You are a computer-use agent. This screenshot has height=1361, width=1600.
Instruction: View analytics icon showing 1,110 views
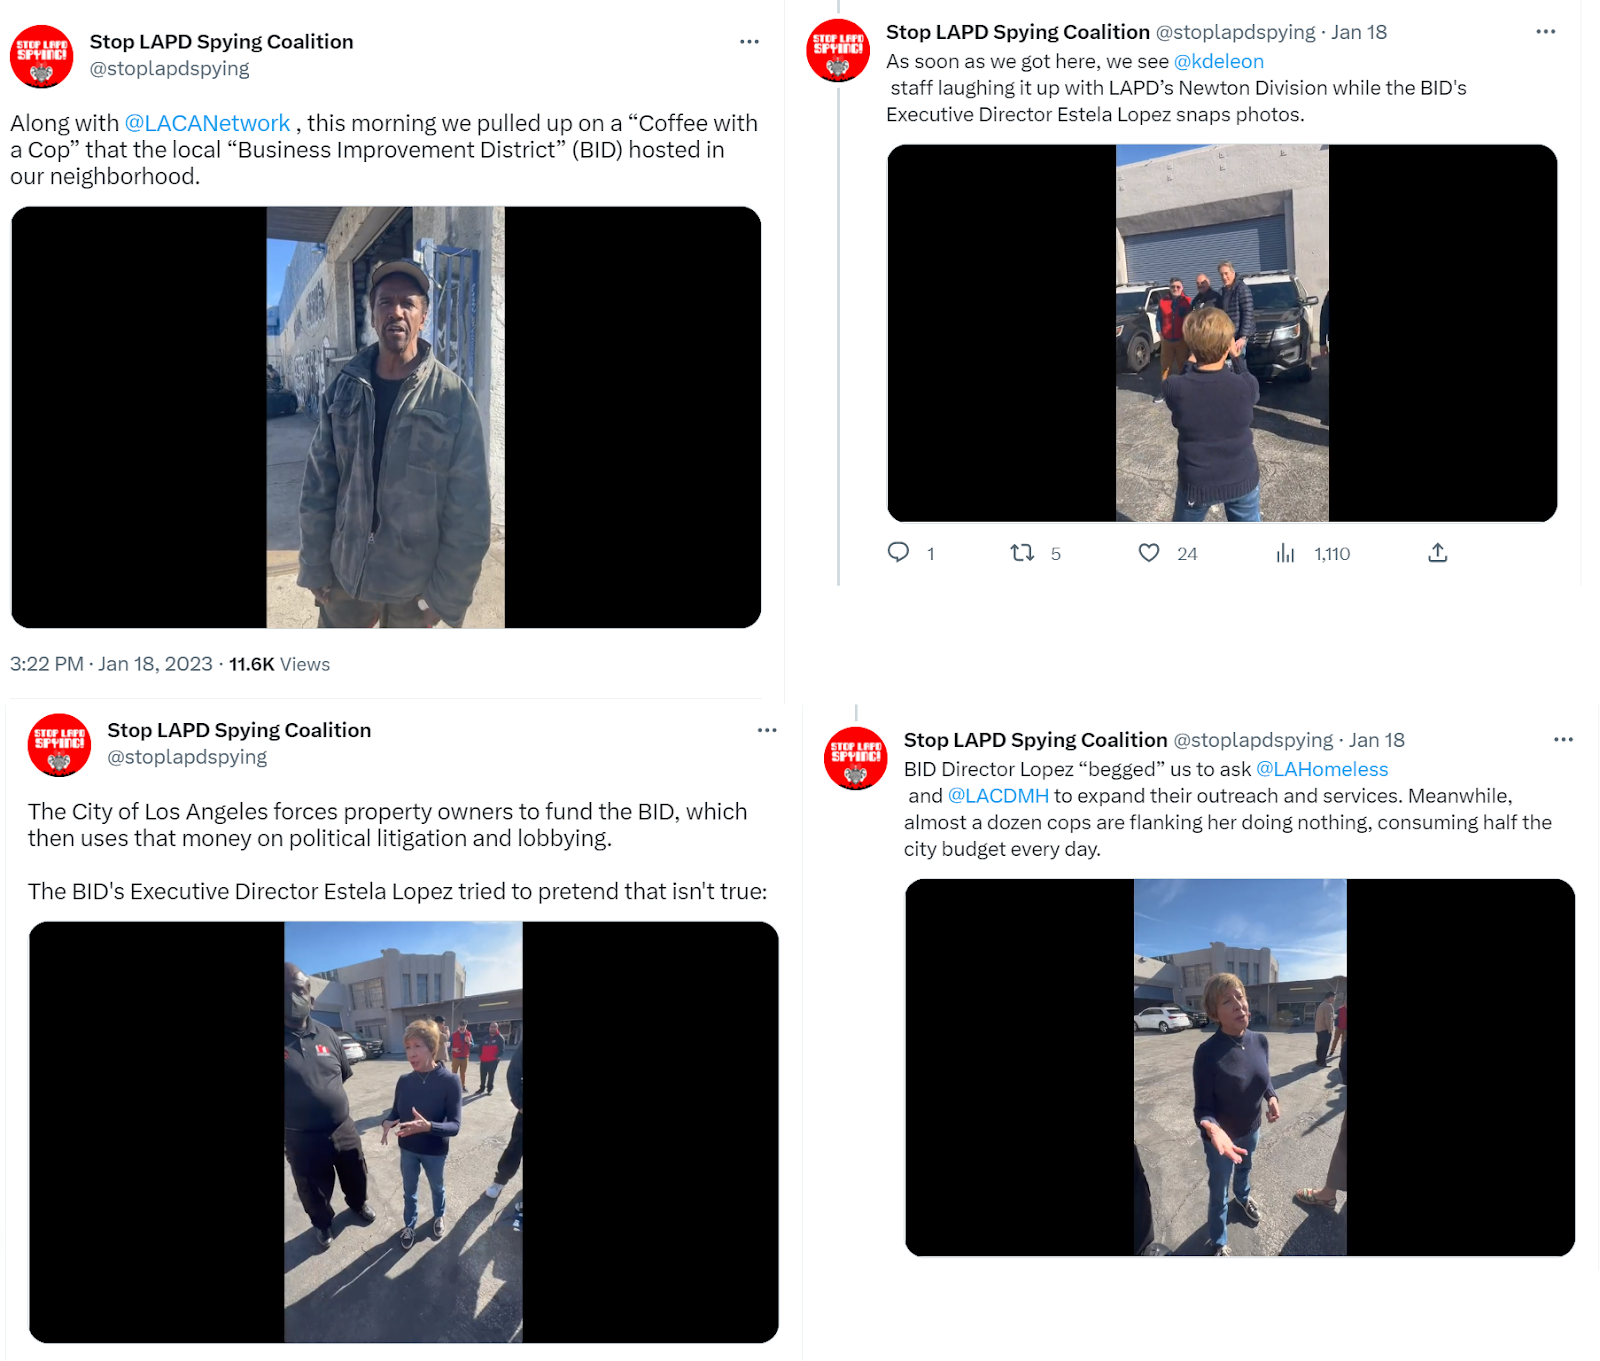1285,553
